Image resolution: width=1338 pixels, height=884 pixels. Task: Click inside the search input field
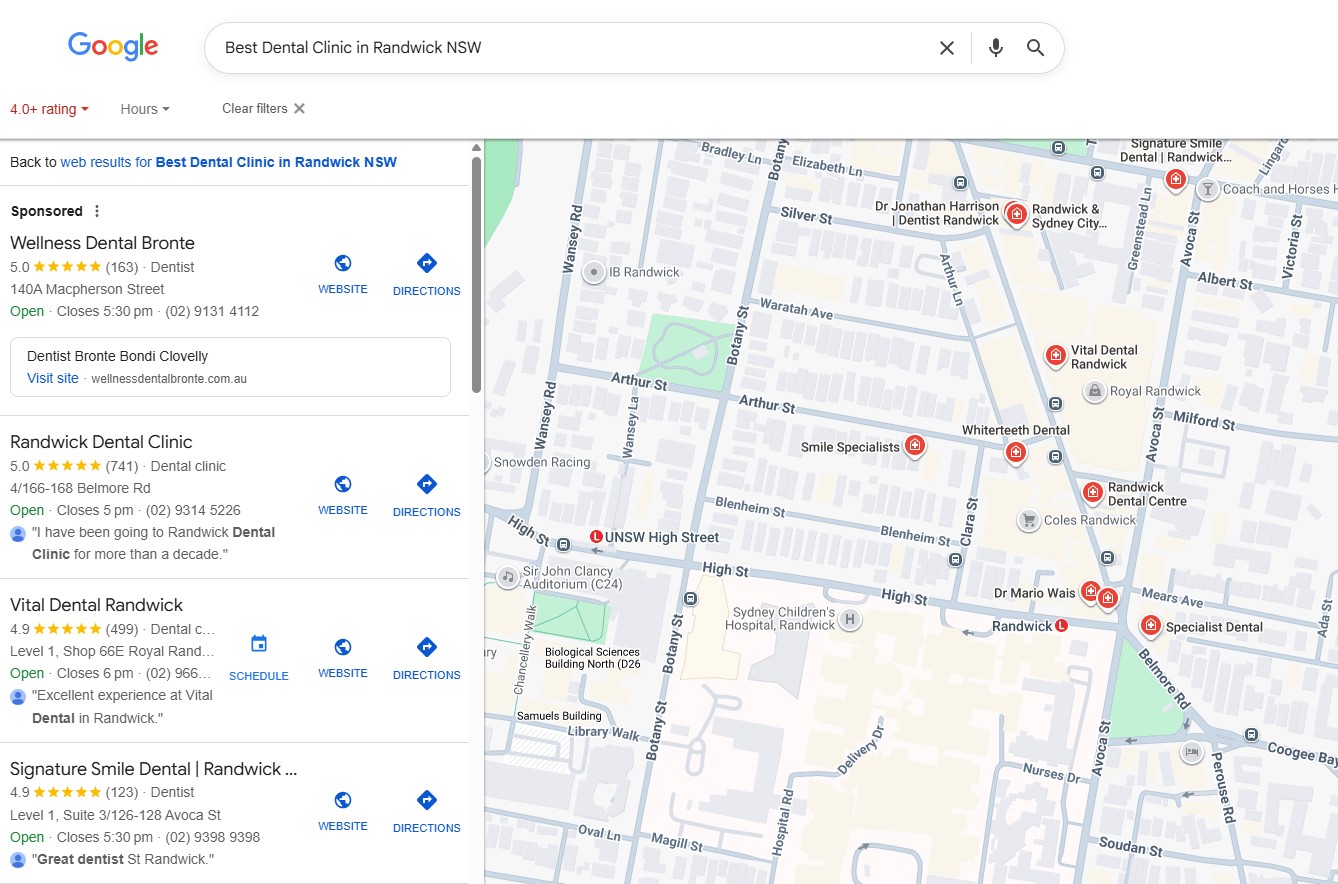pos(570,48)
